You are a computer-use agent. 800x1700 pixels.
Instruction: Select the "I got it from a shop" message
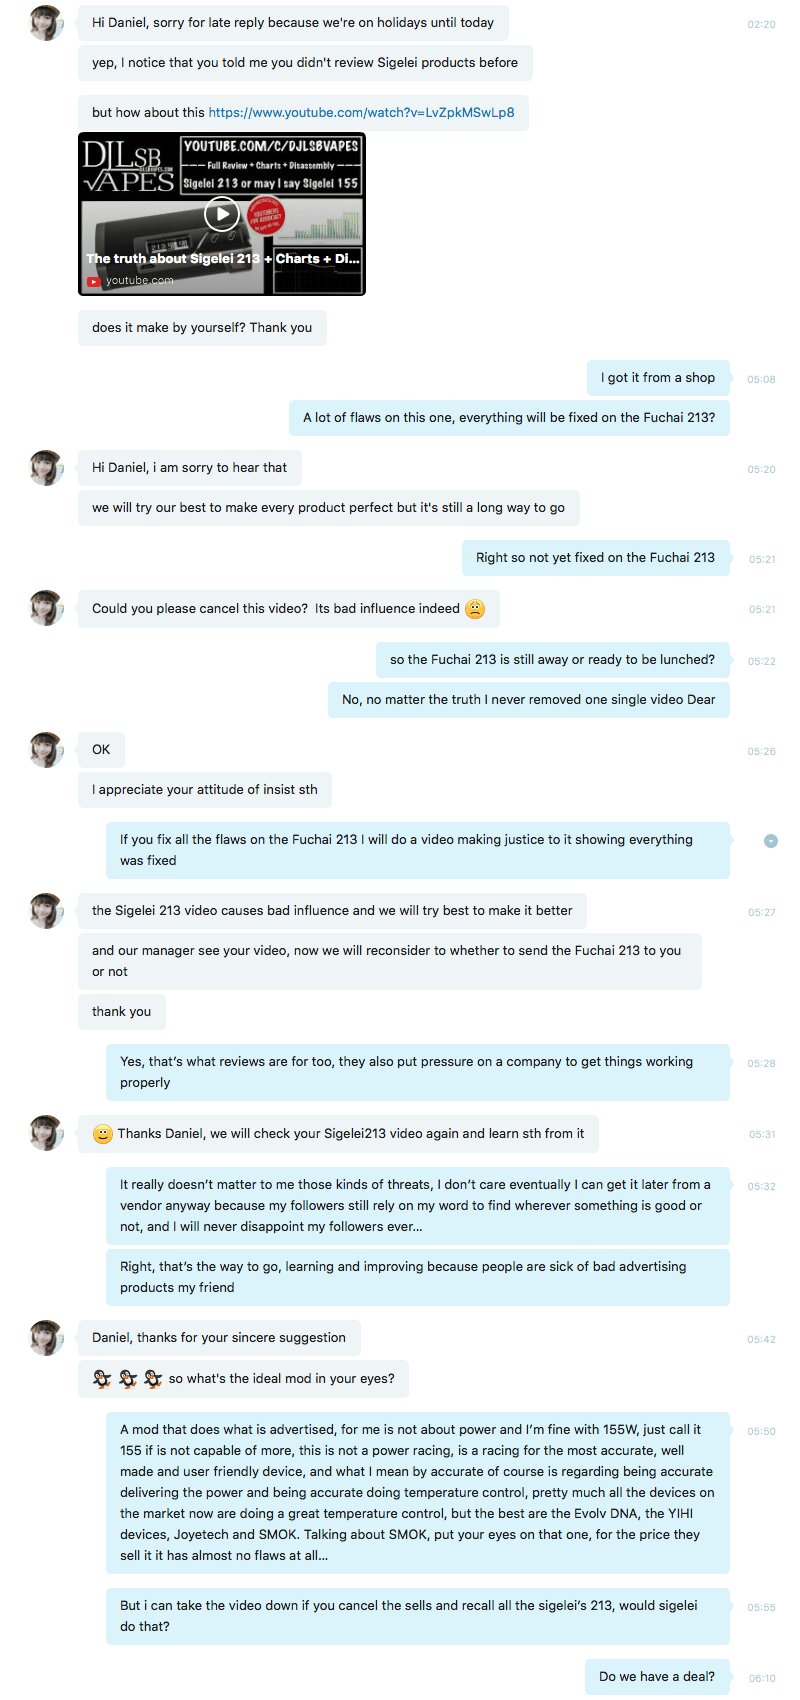pos(658,377)
